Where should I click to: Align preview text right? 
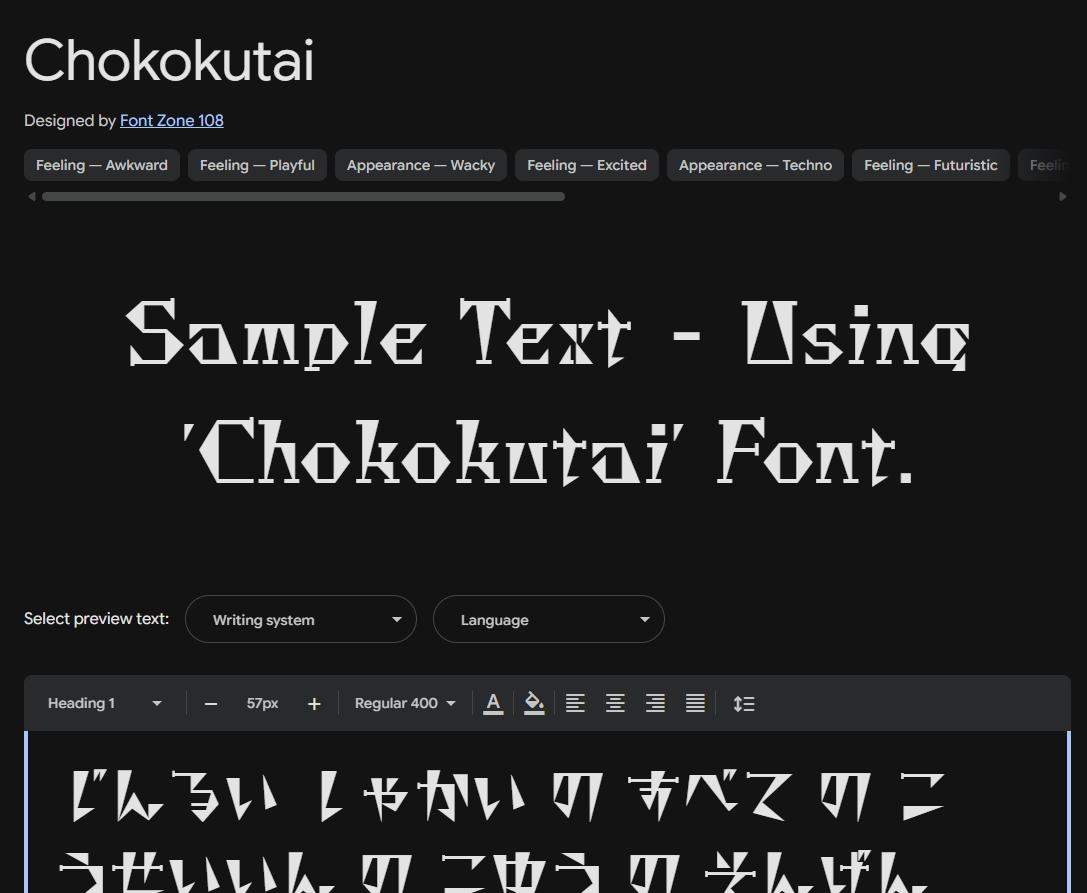pyautogui.click(x=656, y=703)
